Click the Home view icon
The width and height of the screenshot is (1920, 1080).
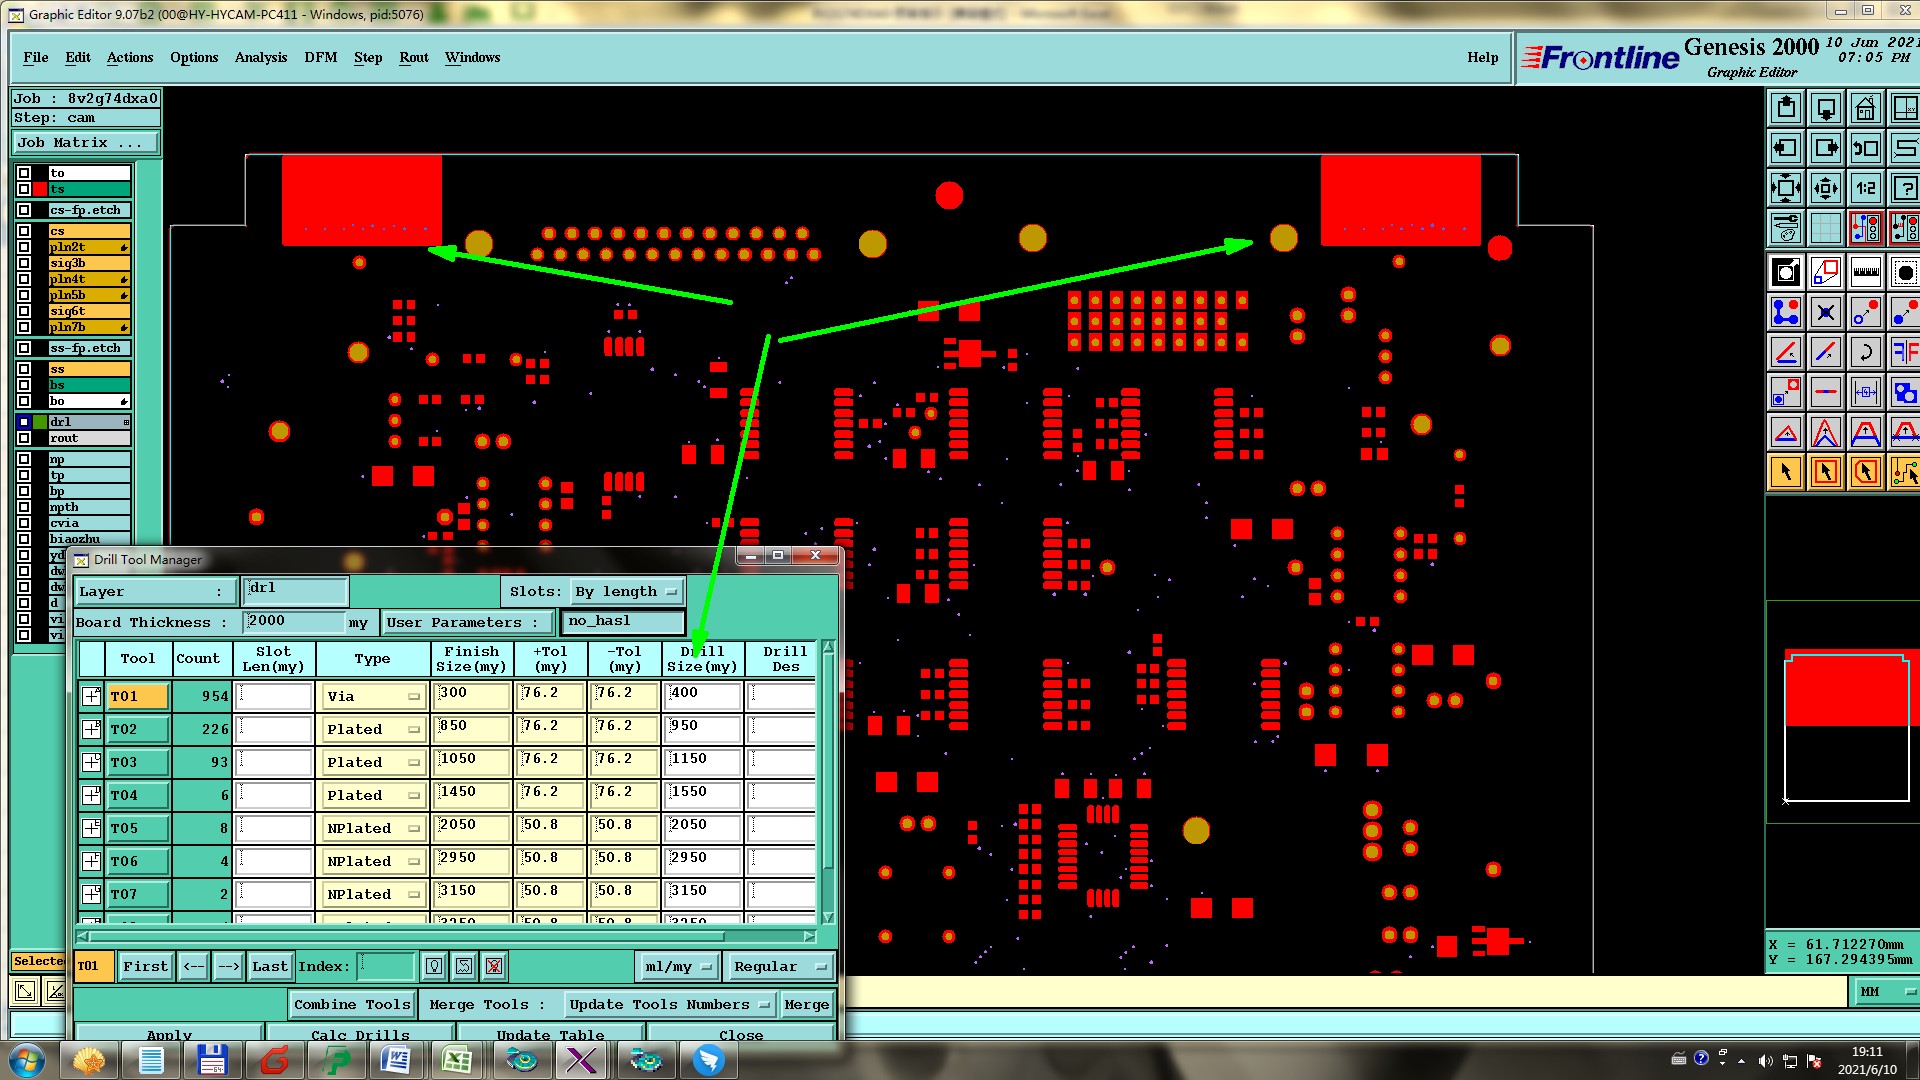pyautogui.click(x=1865, y=108)
